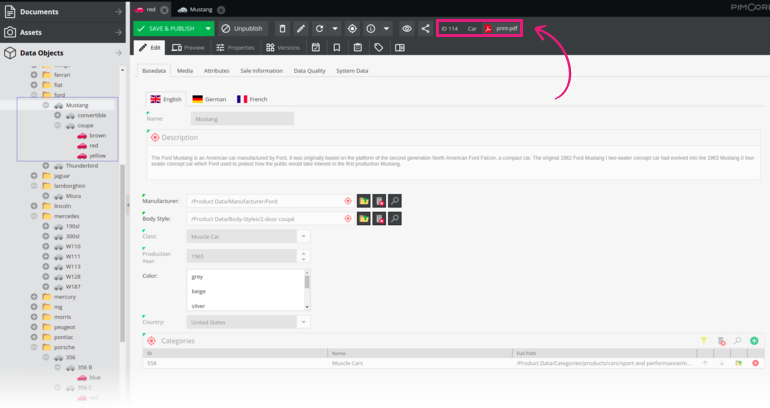The image size is (770, 408).
Task: Click the tree panel vertical scrollbar
Action: [x=122, y=253]
